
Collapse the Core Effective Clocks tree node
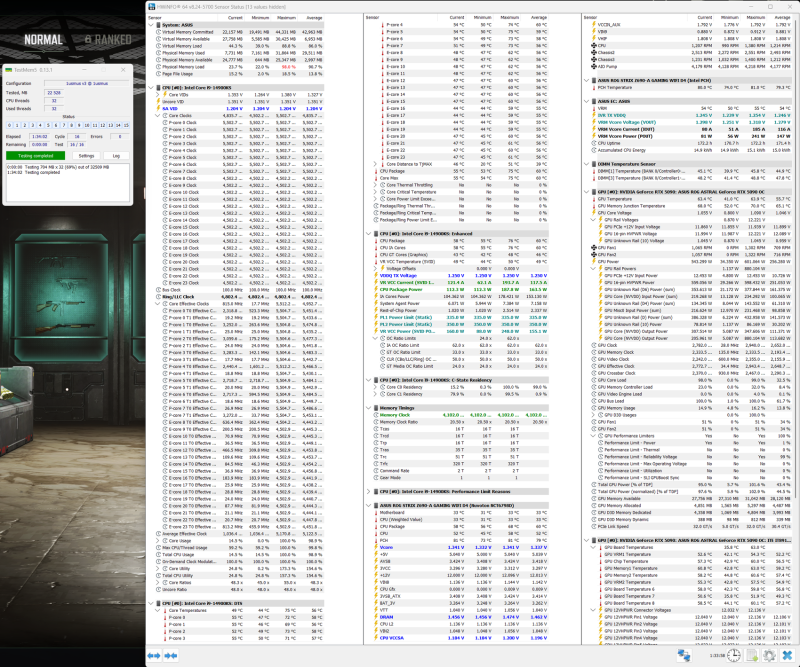point(158,304)
